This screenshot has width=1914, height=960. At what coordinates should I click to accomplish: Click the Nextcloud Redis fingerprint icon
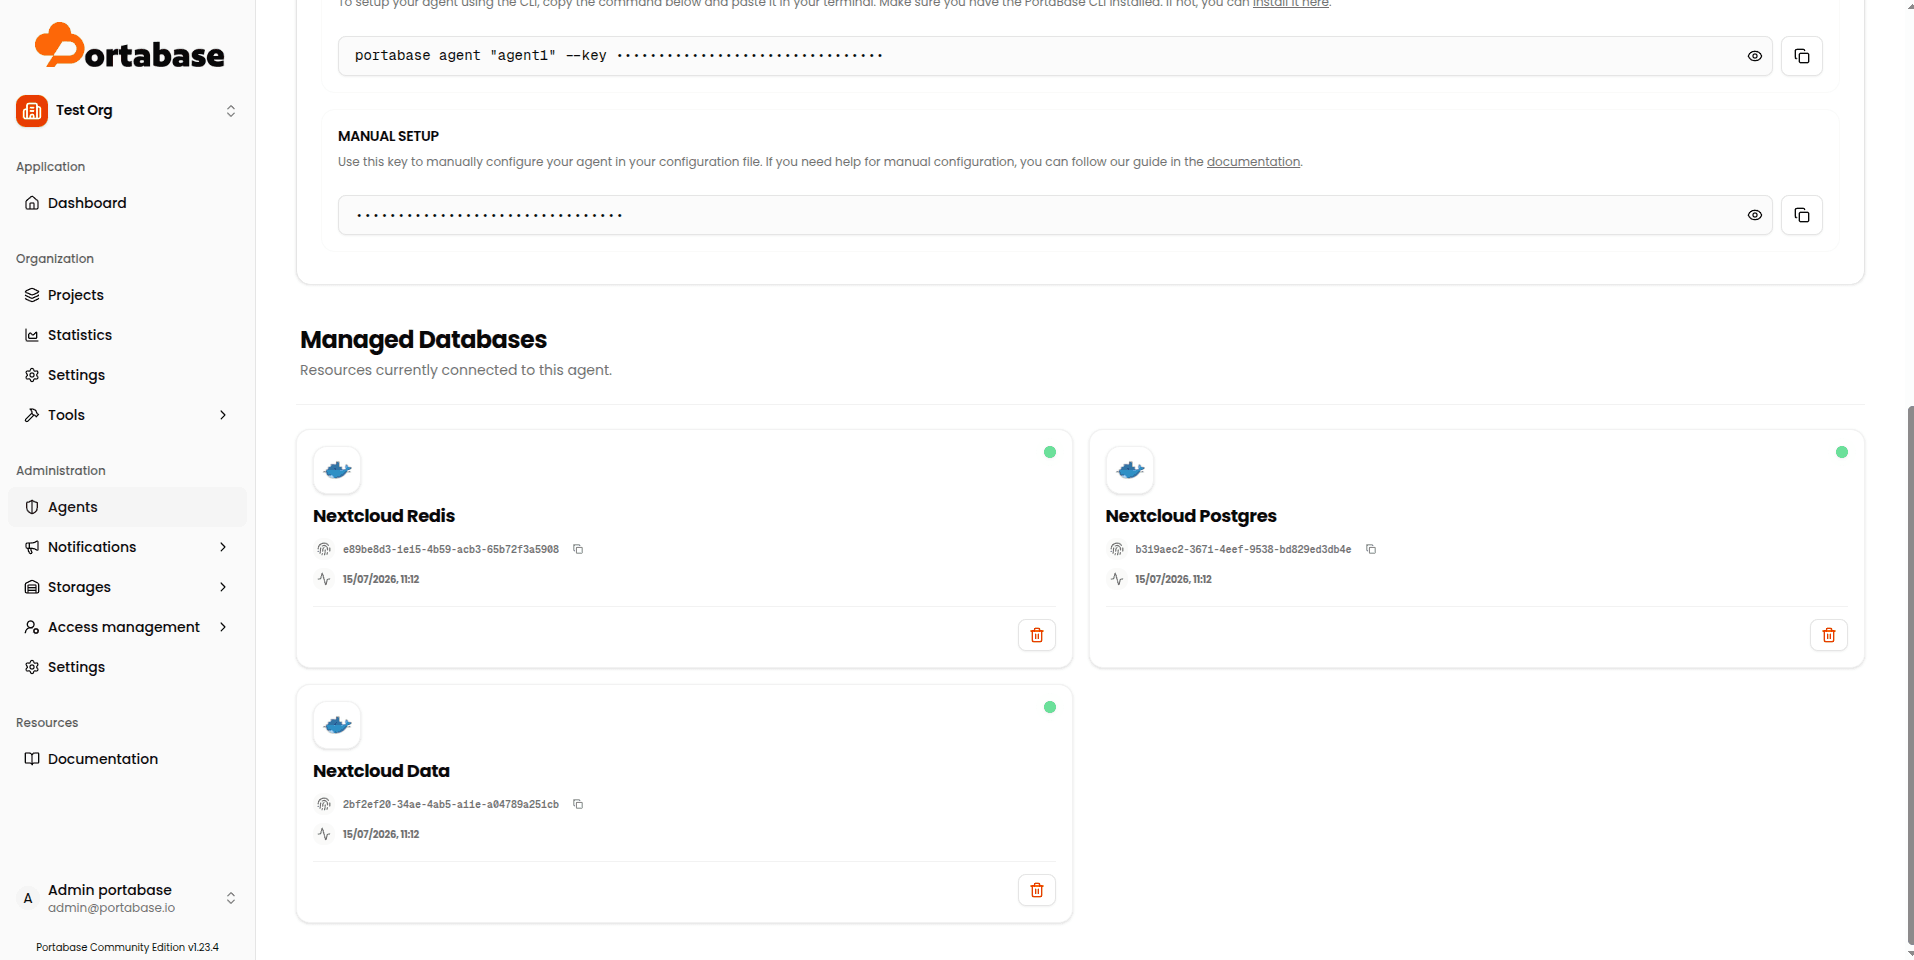[x=324, y=549]
